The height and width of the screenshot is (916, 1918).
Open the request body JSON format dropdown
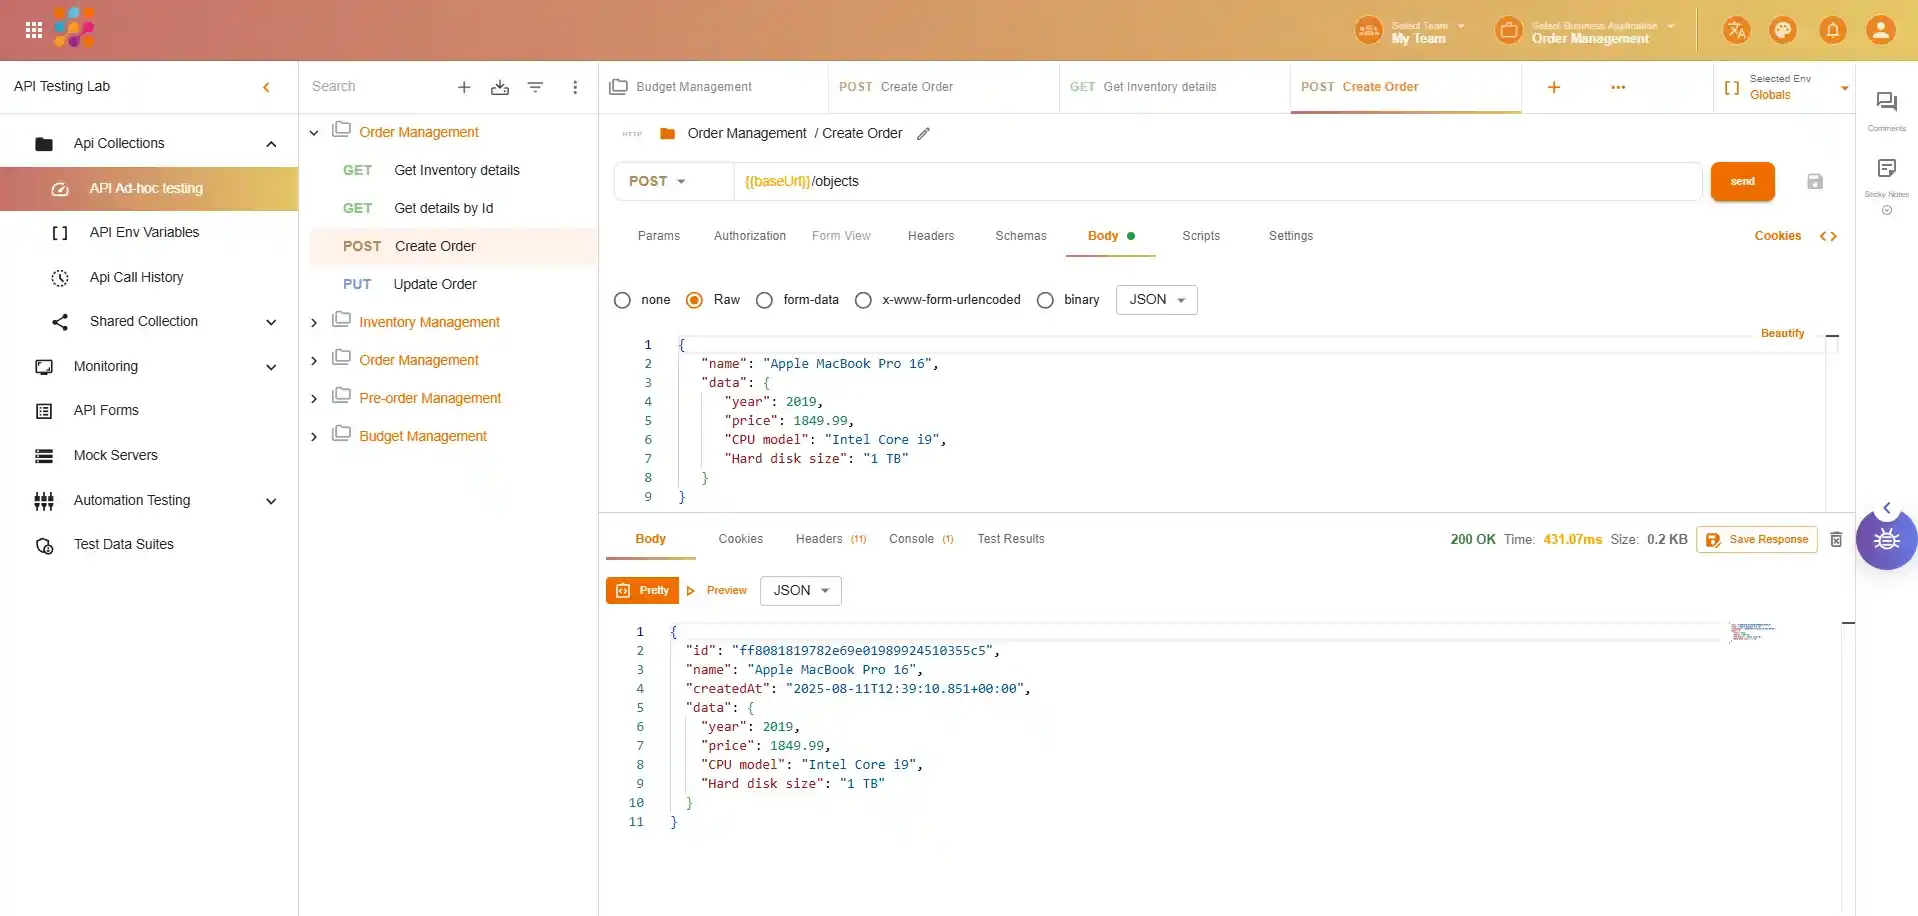tap(1156, 300)
